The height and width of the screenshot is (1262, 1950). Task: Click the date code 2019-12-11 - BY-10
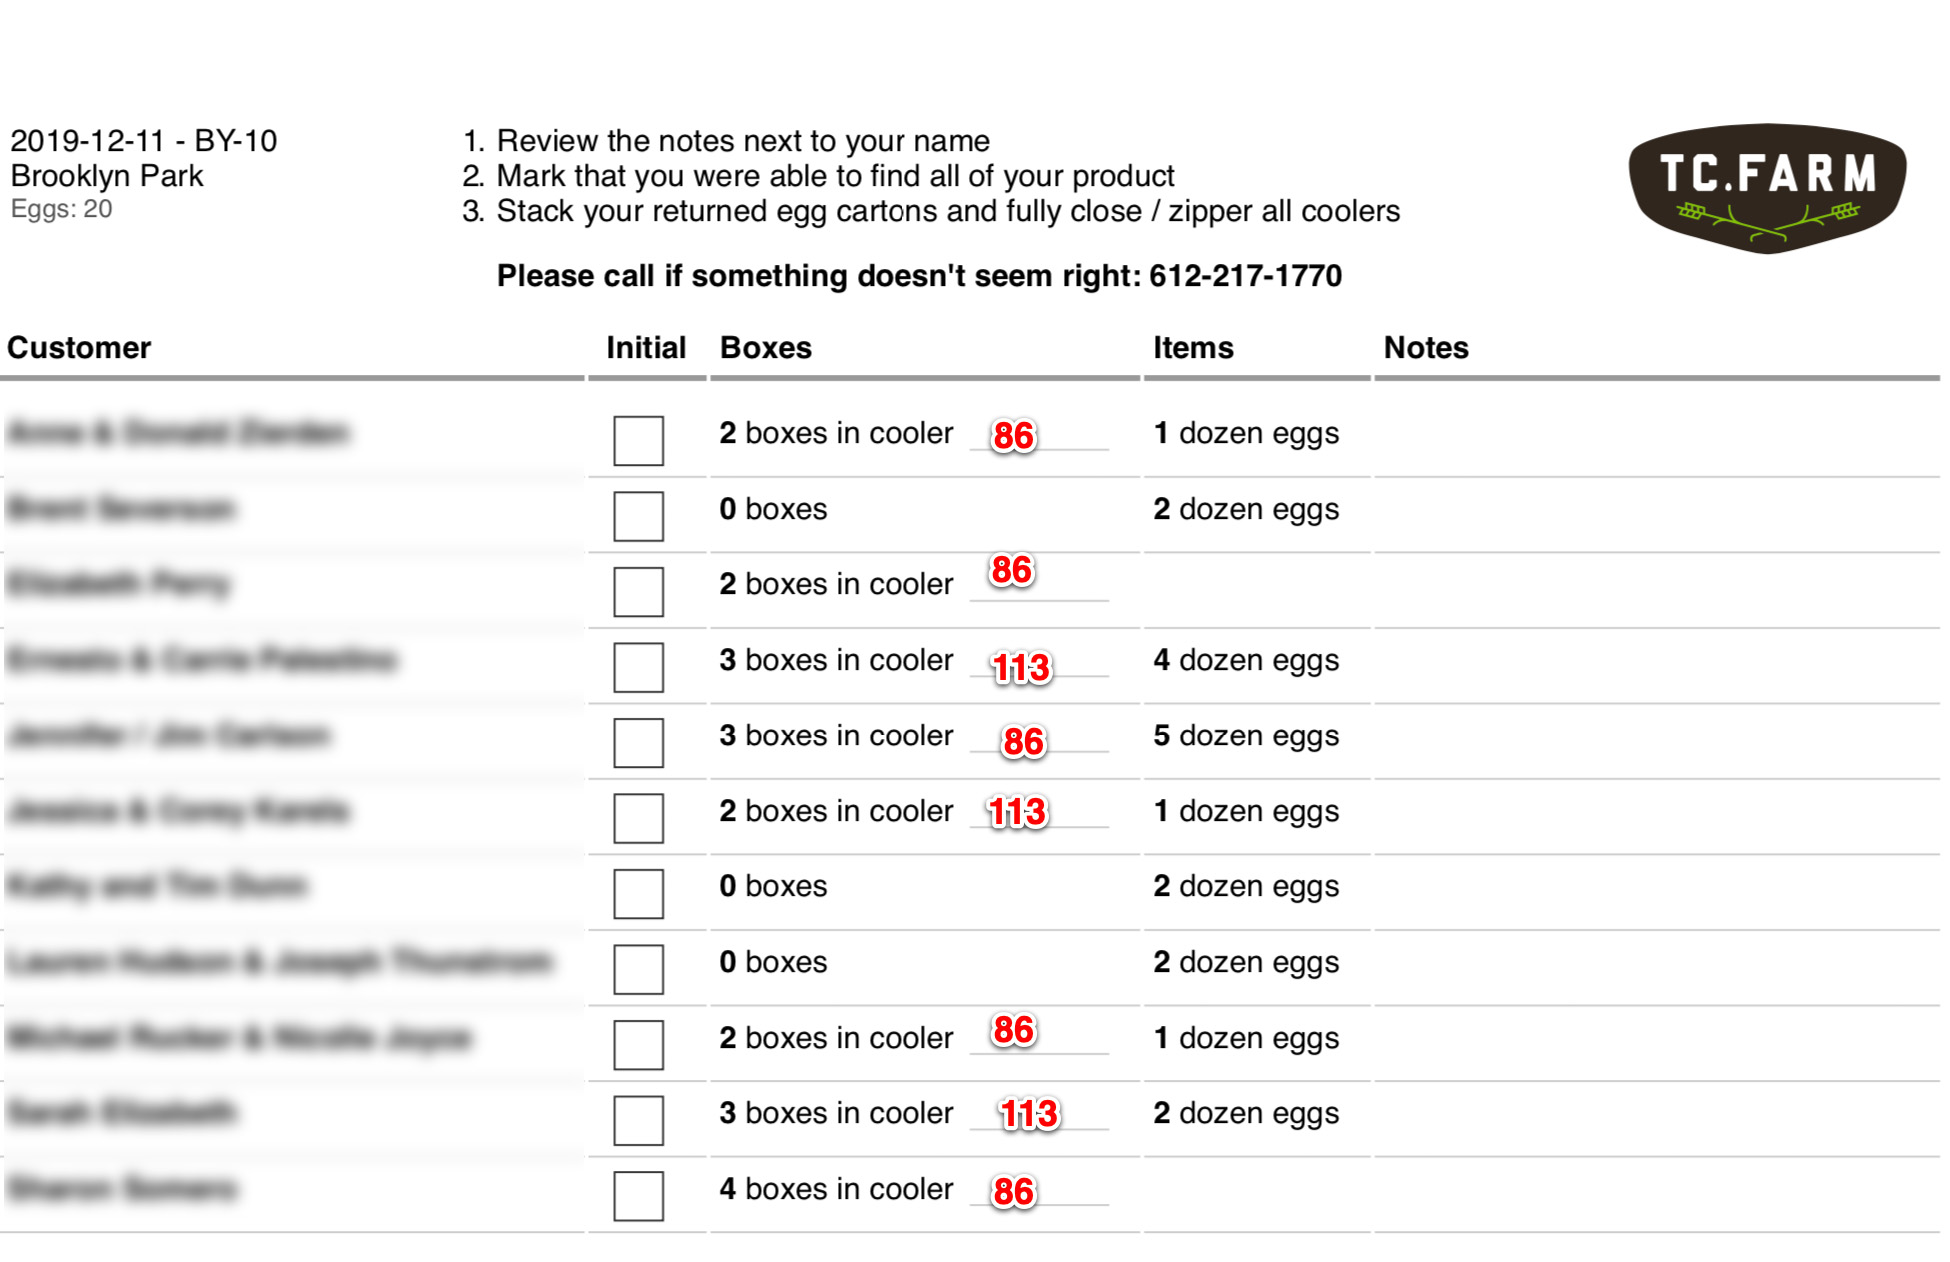coord(143,141)
